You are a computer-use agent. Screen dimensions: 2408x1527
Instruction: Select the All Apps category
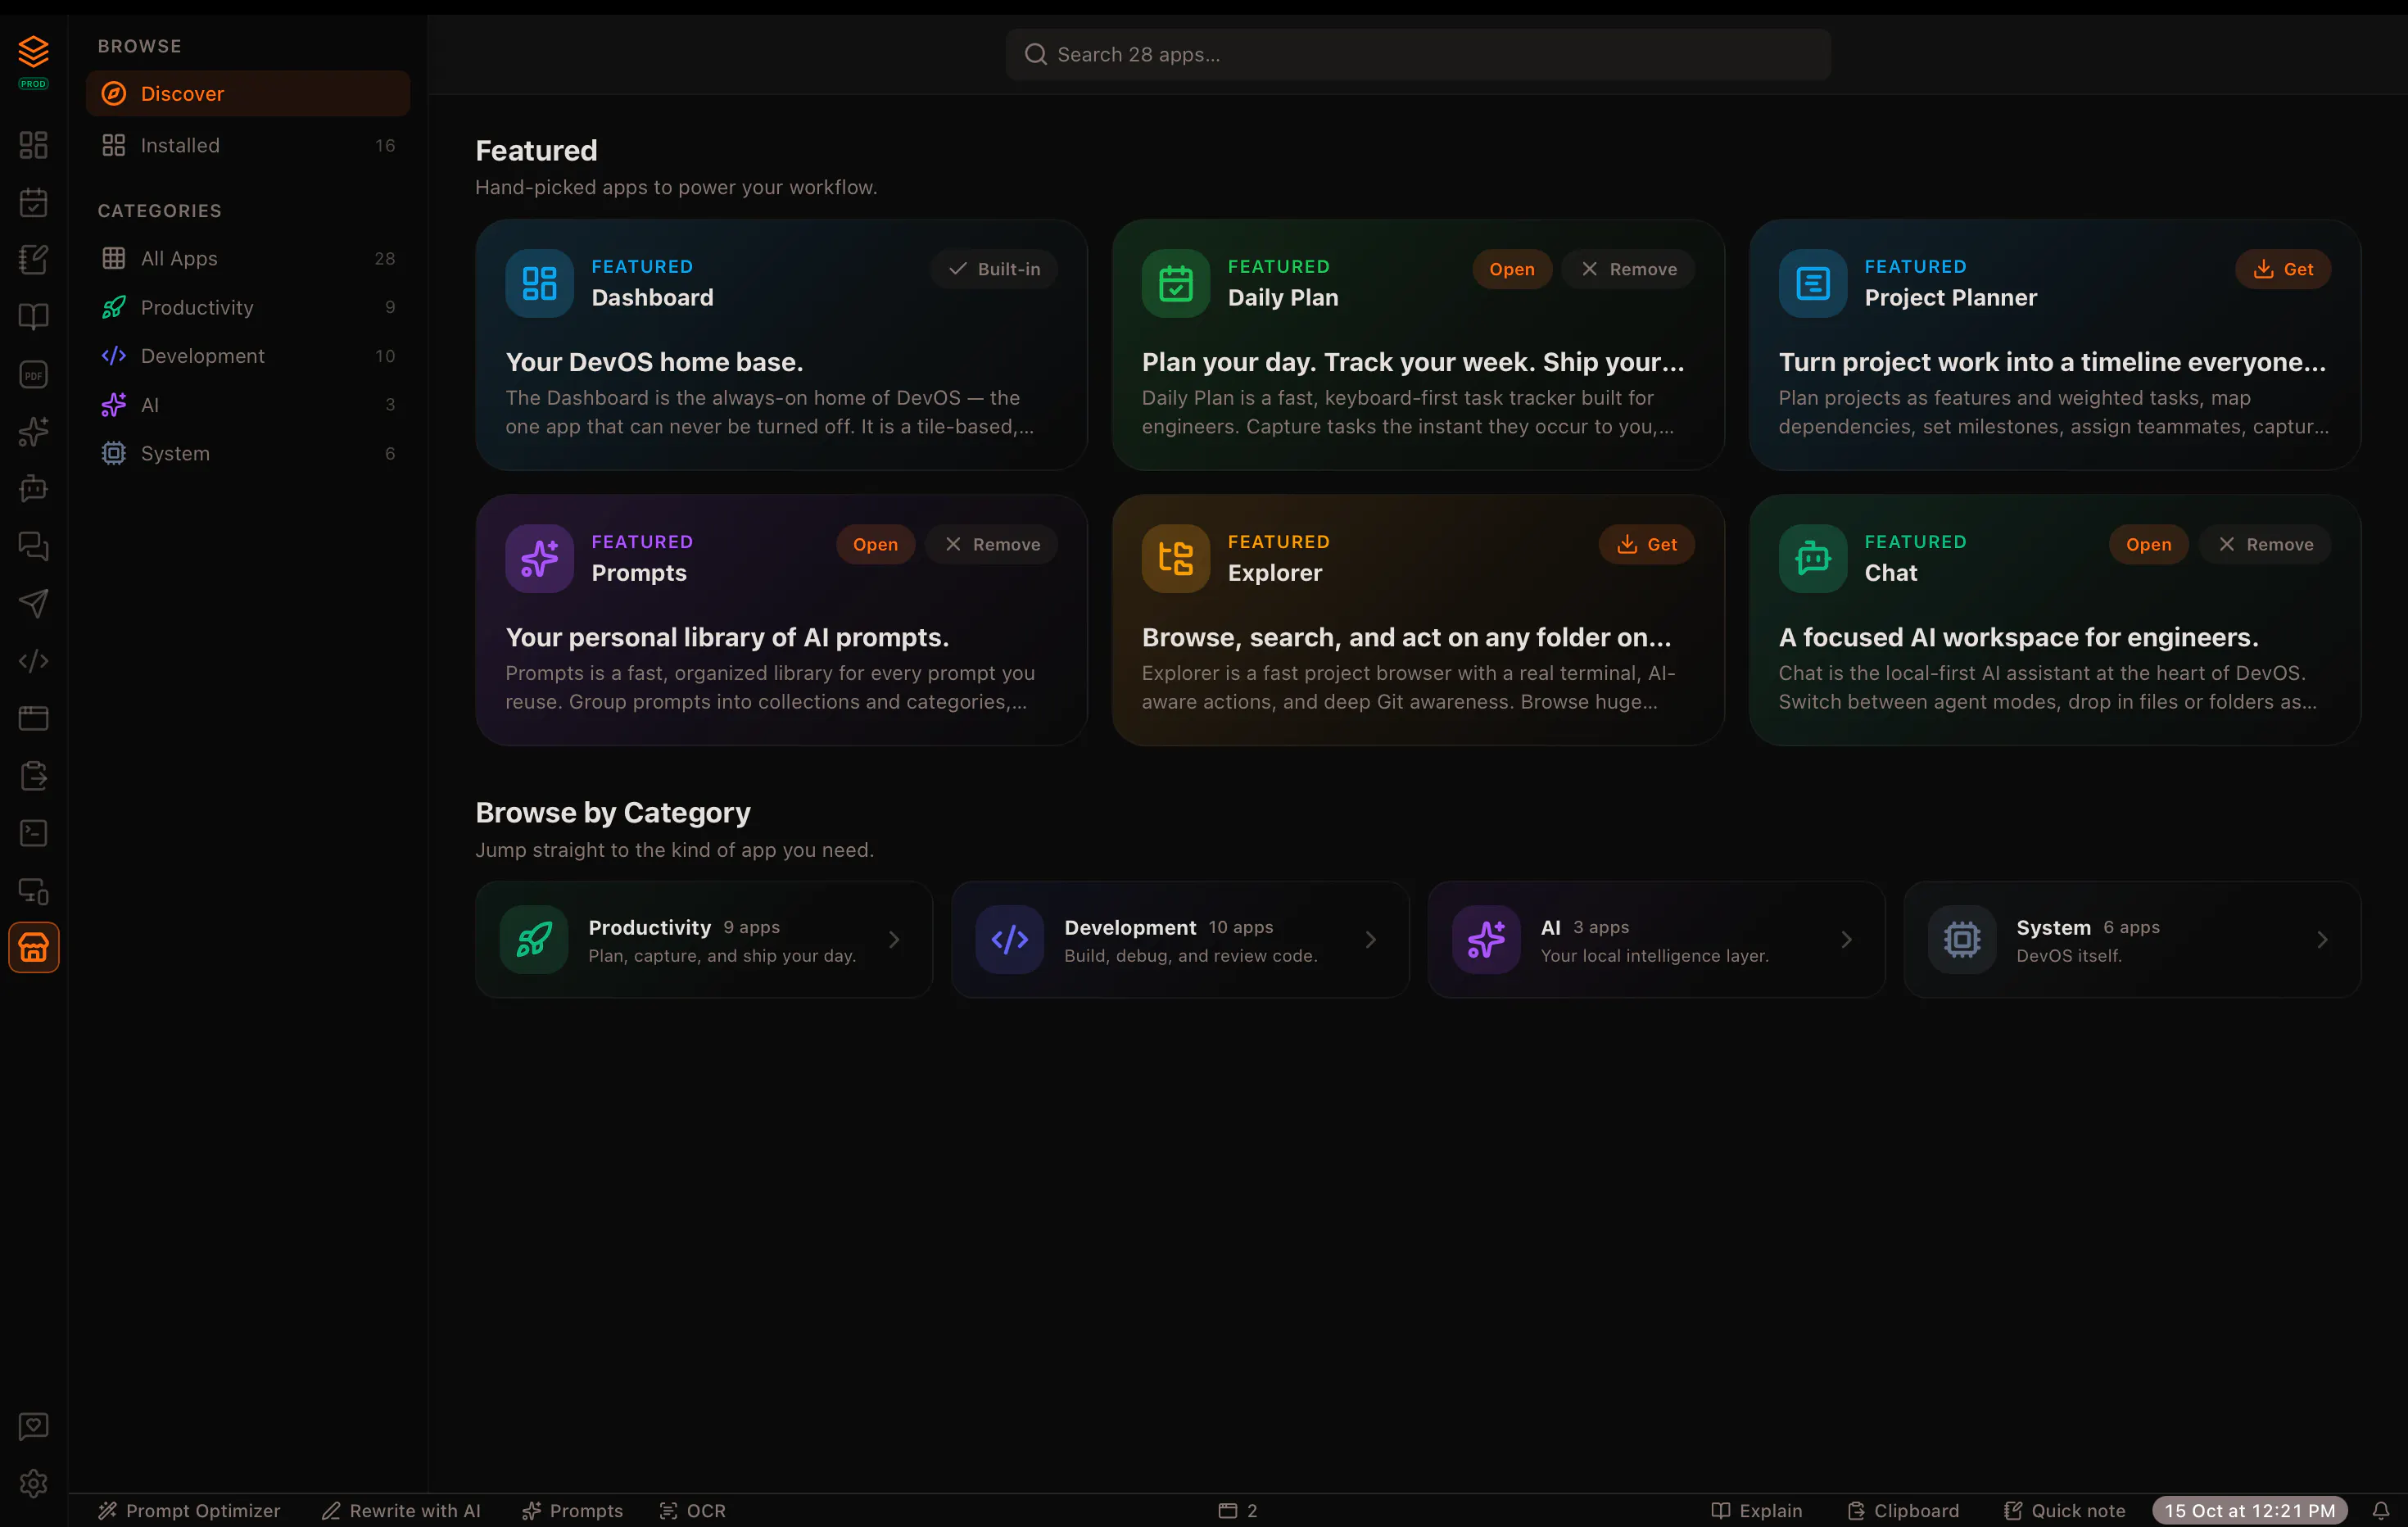click(248, 258)
